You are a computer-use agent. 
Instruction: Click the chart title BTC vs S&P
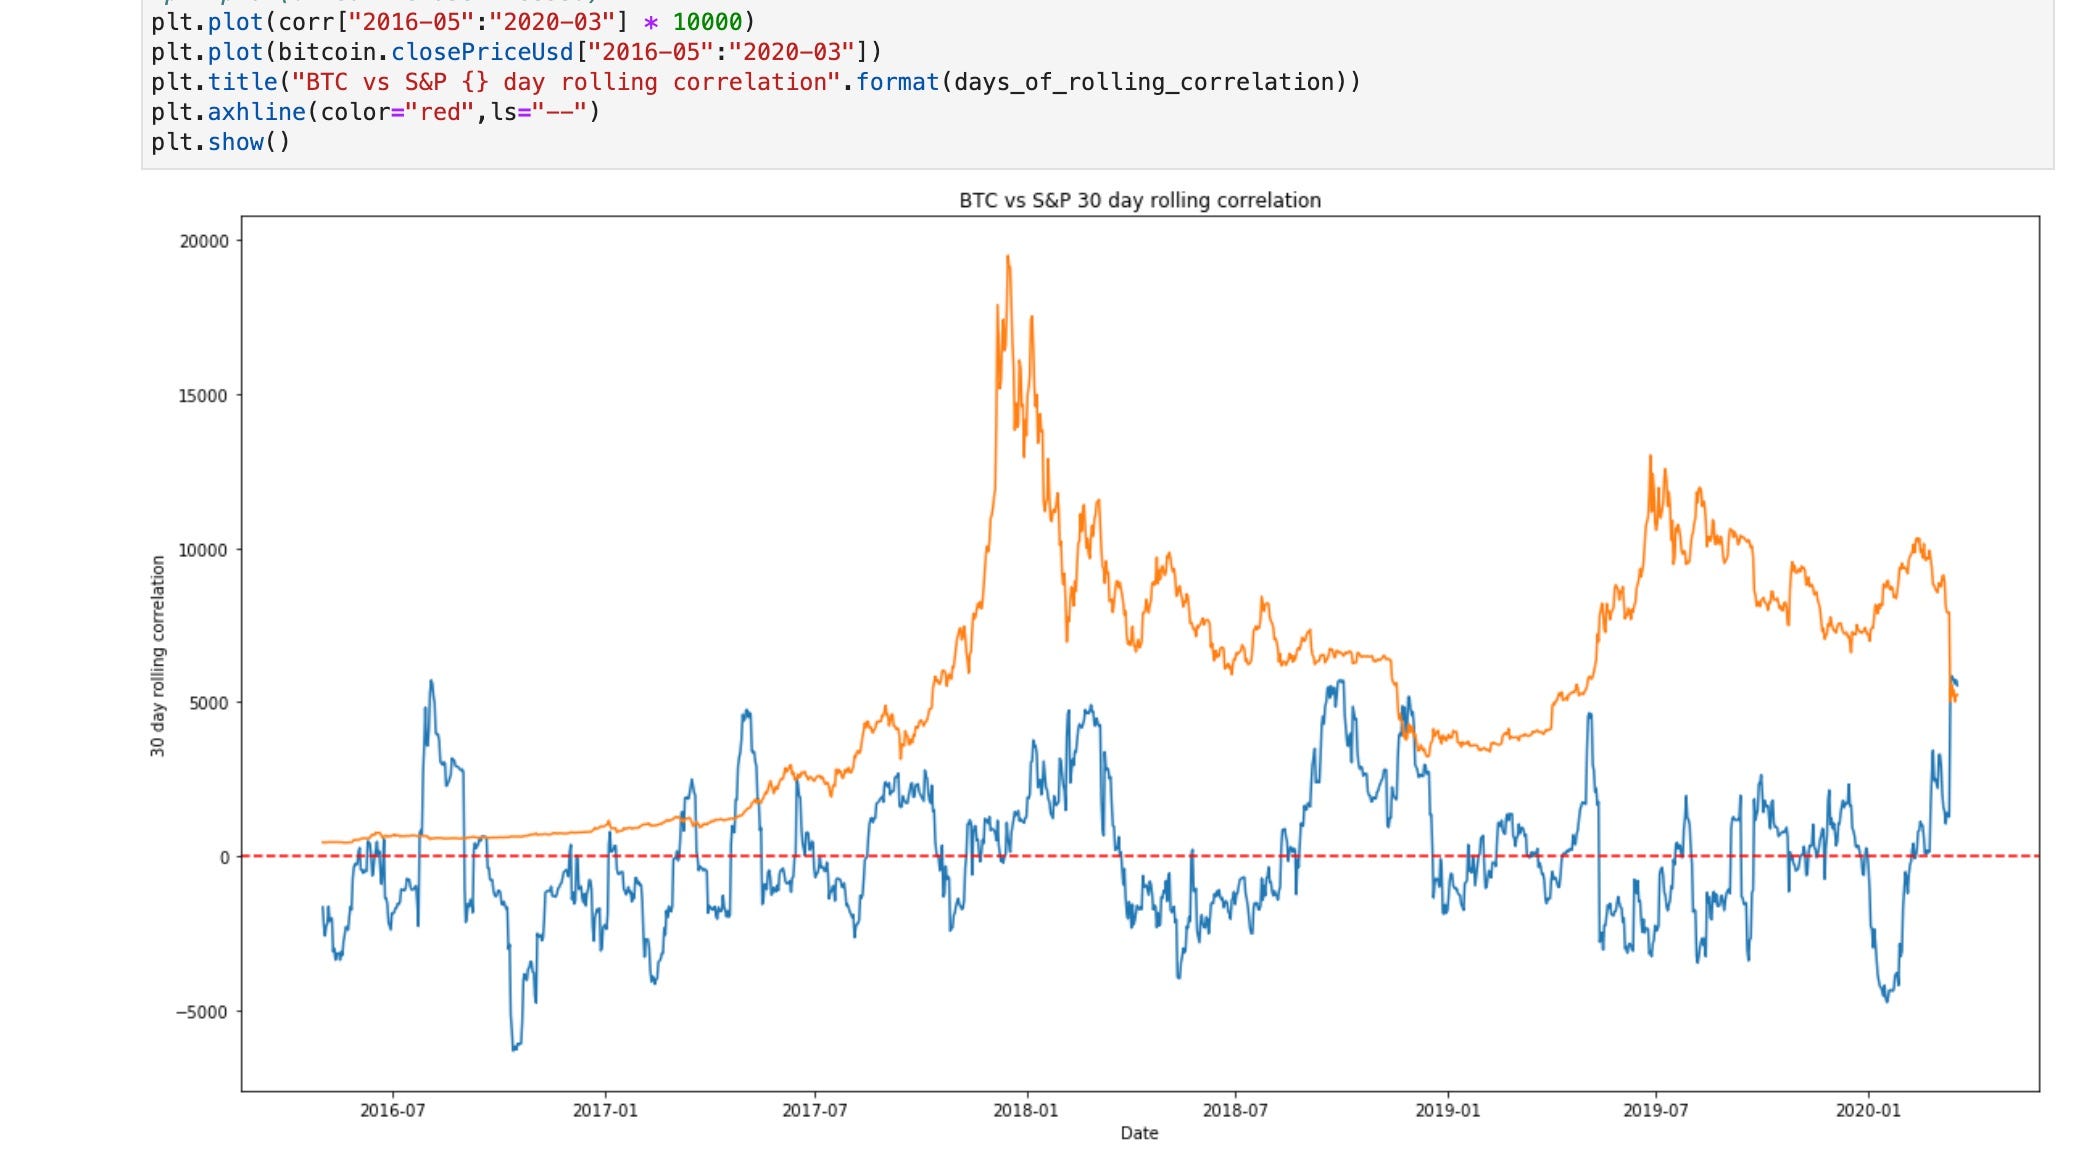point(1139,200)
